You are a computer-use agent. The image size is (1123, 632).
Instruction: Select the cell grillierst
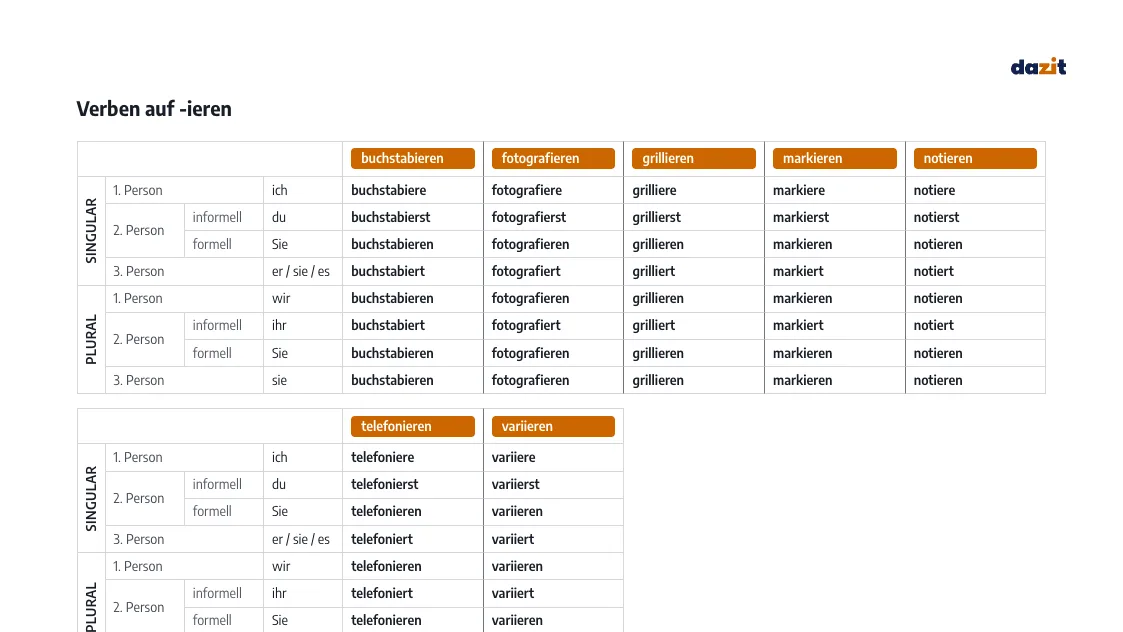(694, 217)
